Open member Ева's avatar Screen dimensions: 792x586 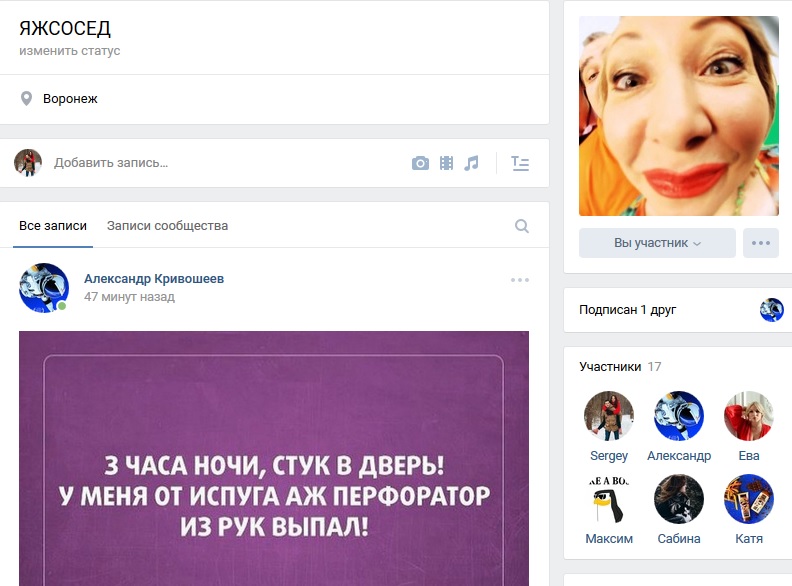(x=749, y=416)
